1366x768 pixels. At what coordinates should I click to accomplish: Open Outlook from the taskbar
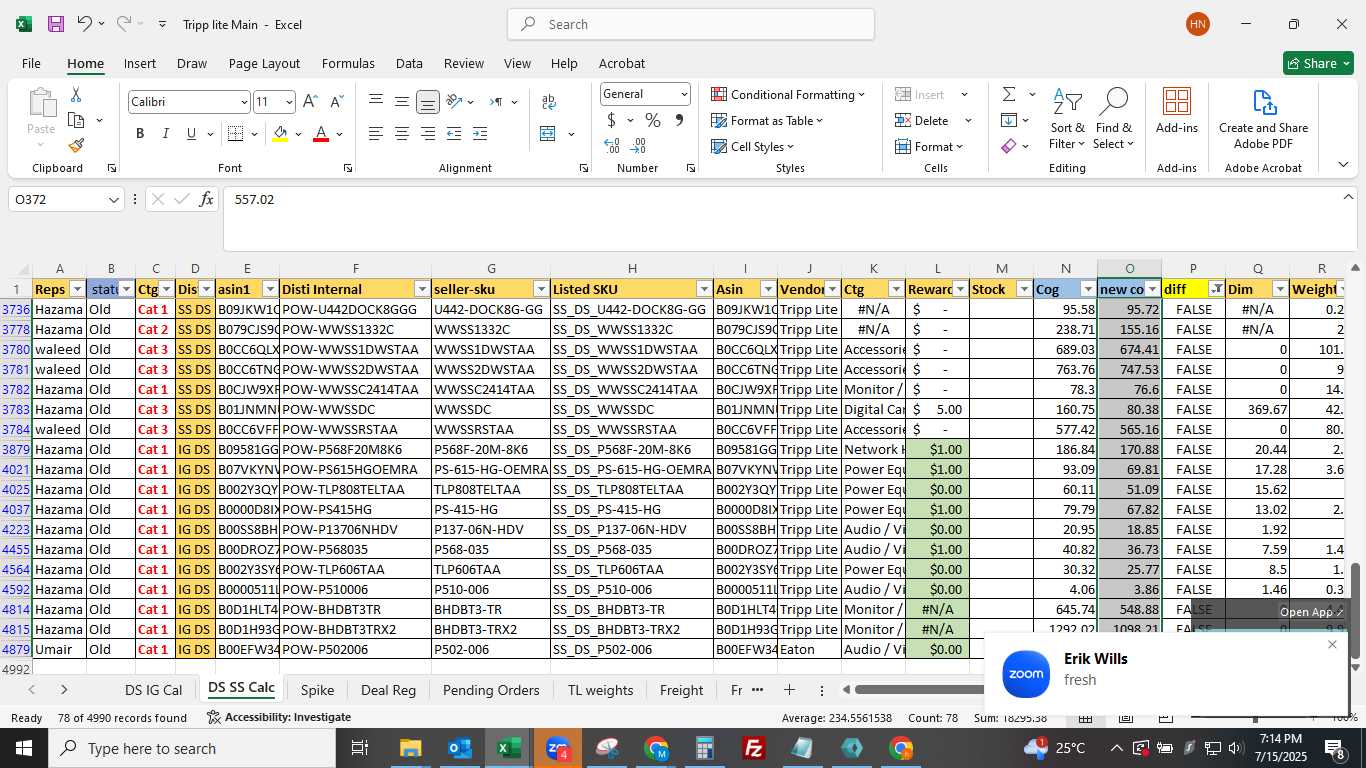pos(460,748)
